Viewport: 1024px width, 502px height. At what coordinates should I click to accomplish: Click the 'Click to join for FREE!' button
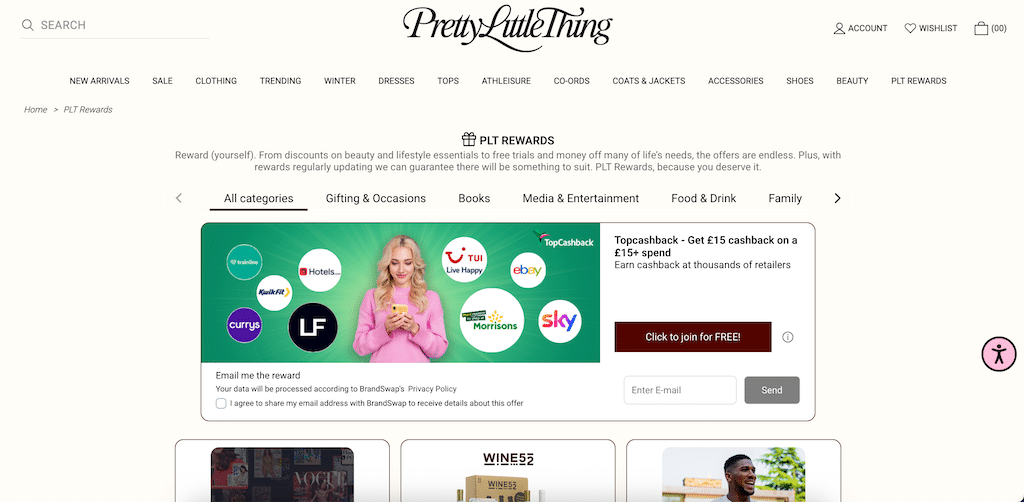point(693,337)
